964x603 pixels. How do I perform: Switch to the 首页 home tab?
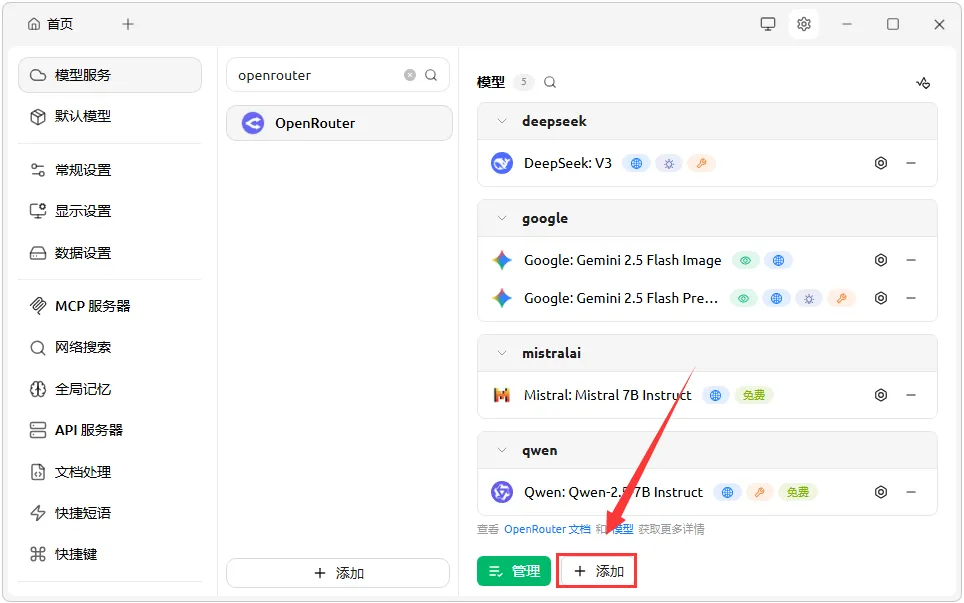tap(51, 24)
